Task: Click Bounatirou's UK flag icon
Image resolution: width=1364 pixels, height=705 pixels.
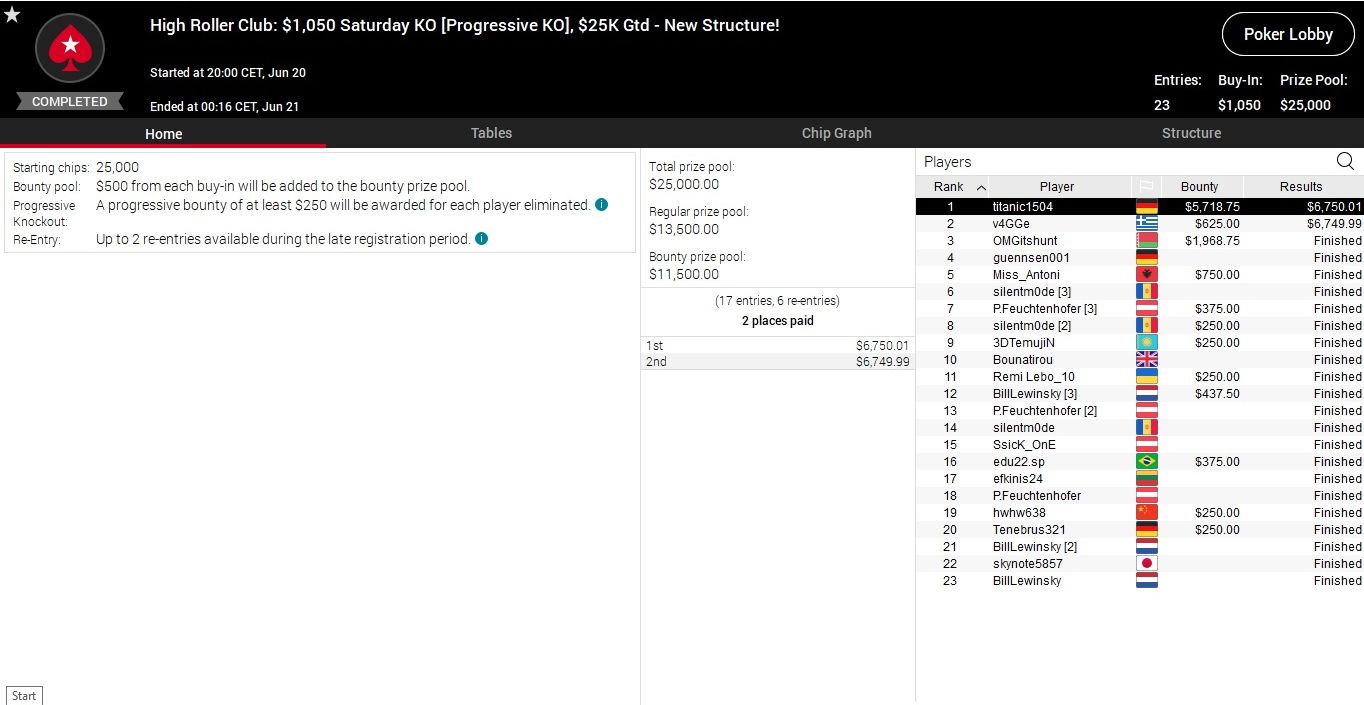Action: click(x=1146, y=360)
